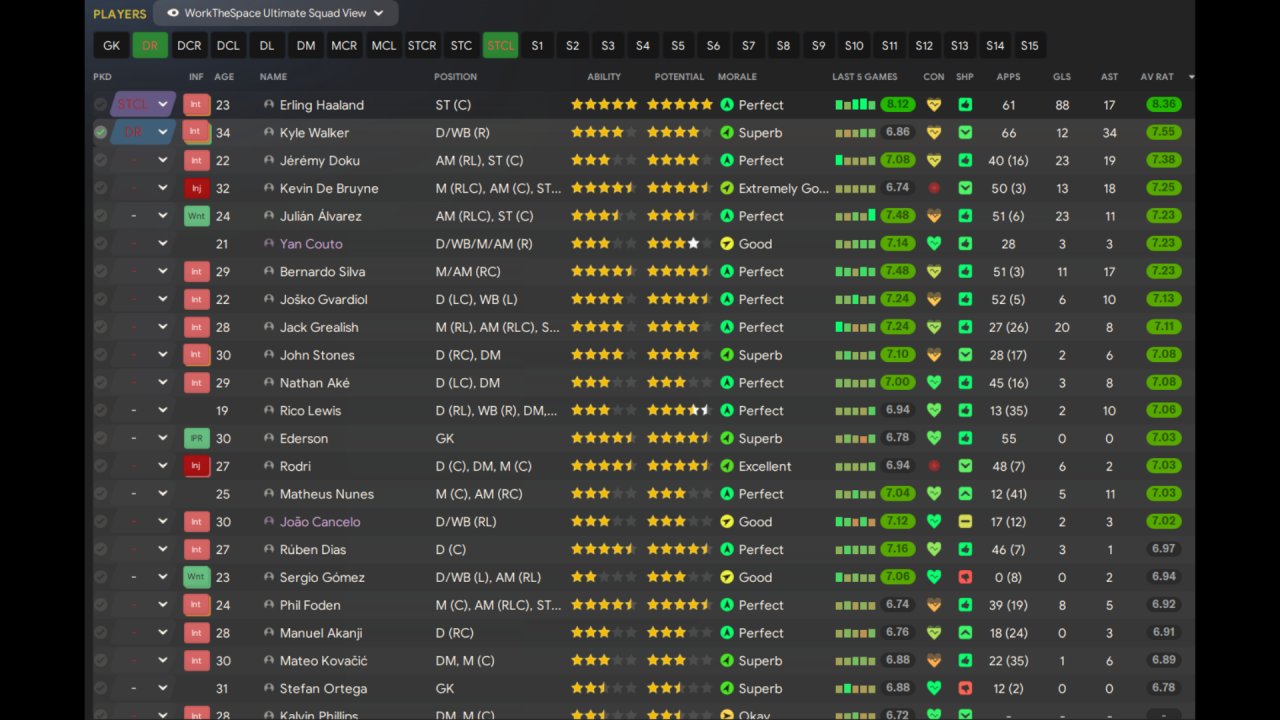1280x720 pixels.
Task: Open João Cancelo's player profile
Action: coord(320,522)
